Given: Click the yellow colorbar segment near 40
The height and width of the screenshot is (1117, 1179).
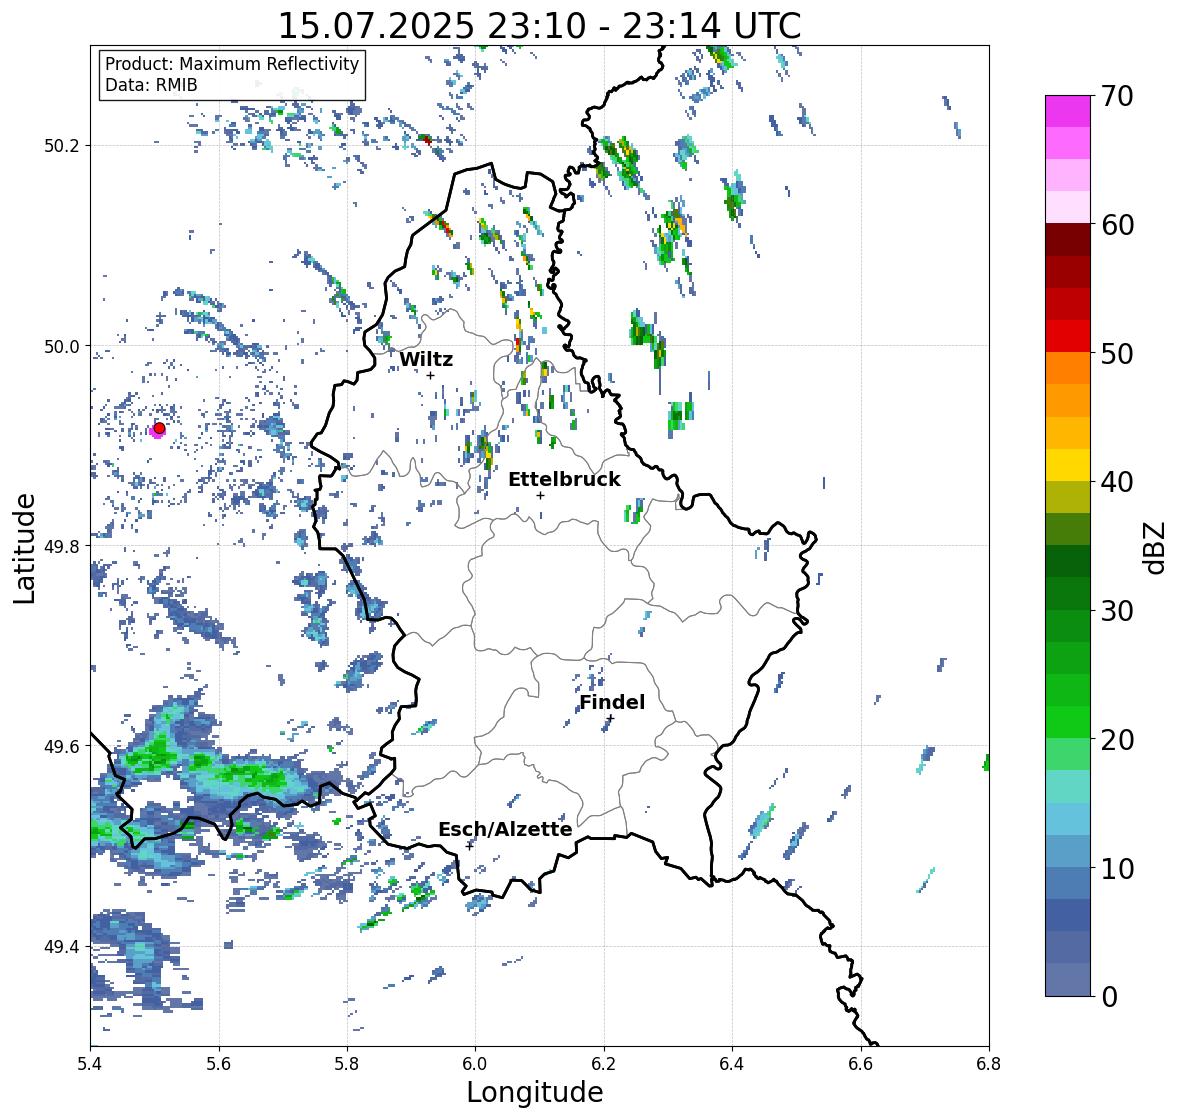Looking at the screenshot, I should coord(1068,465).
